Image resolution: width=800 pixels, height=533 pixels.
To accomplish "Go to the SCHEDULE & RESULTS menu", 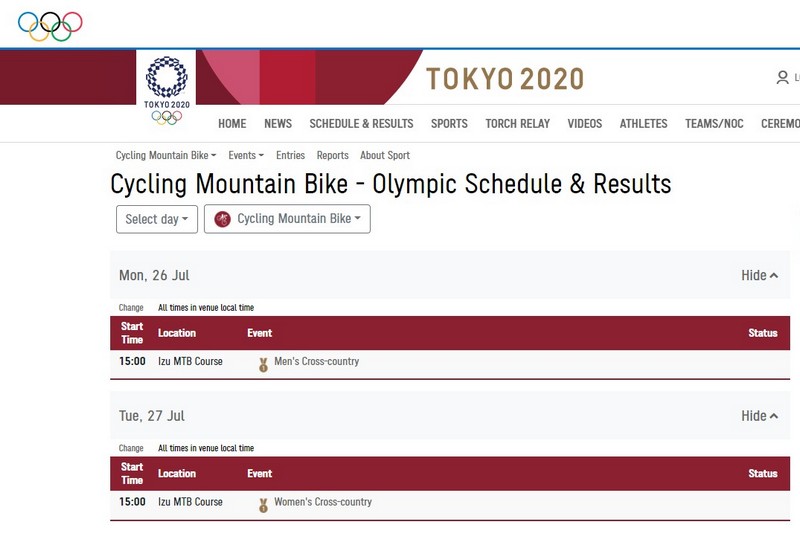I will pyautogui.click(x=361, y=124).
